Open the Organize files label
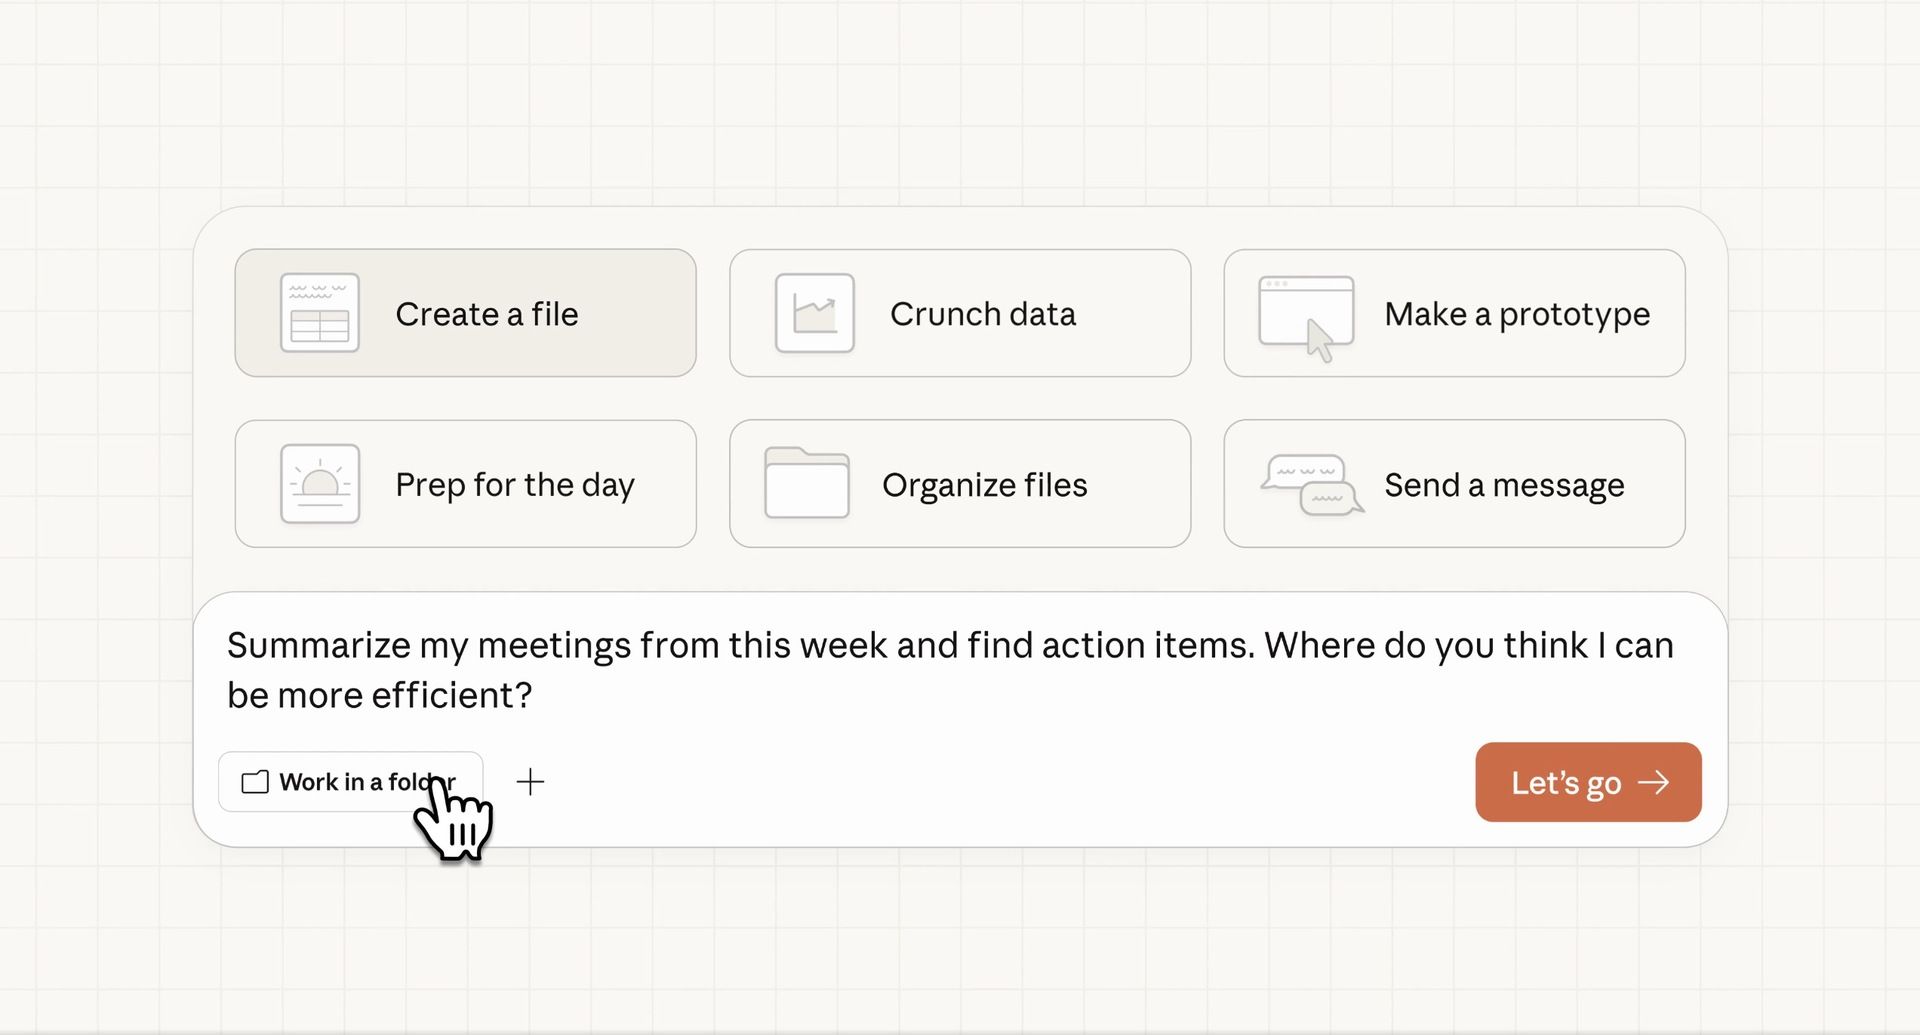 [x=984, y=485]
